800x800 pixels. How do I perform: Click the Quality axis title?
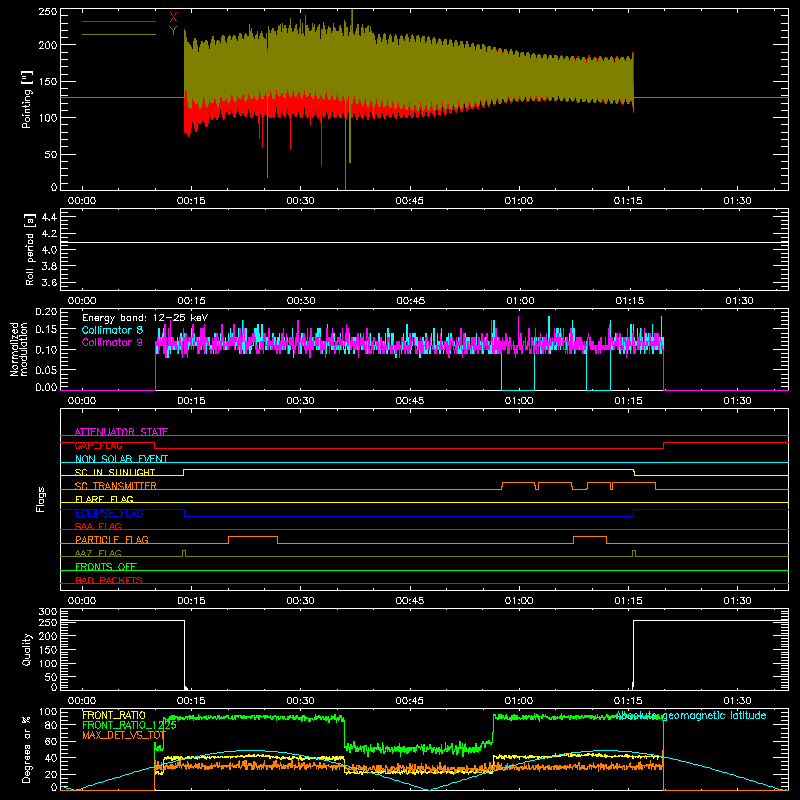[27, 649]
